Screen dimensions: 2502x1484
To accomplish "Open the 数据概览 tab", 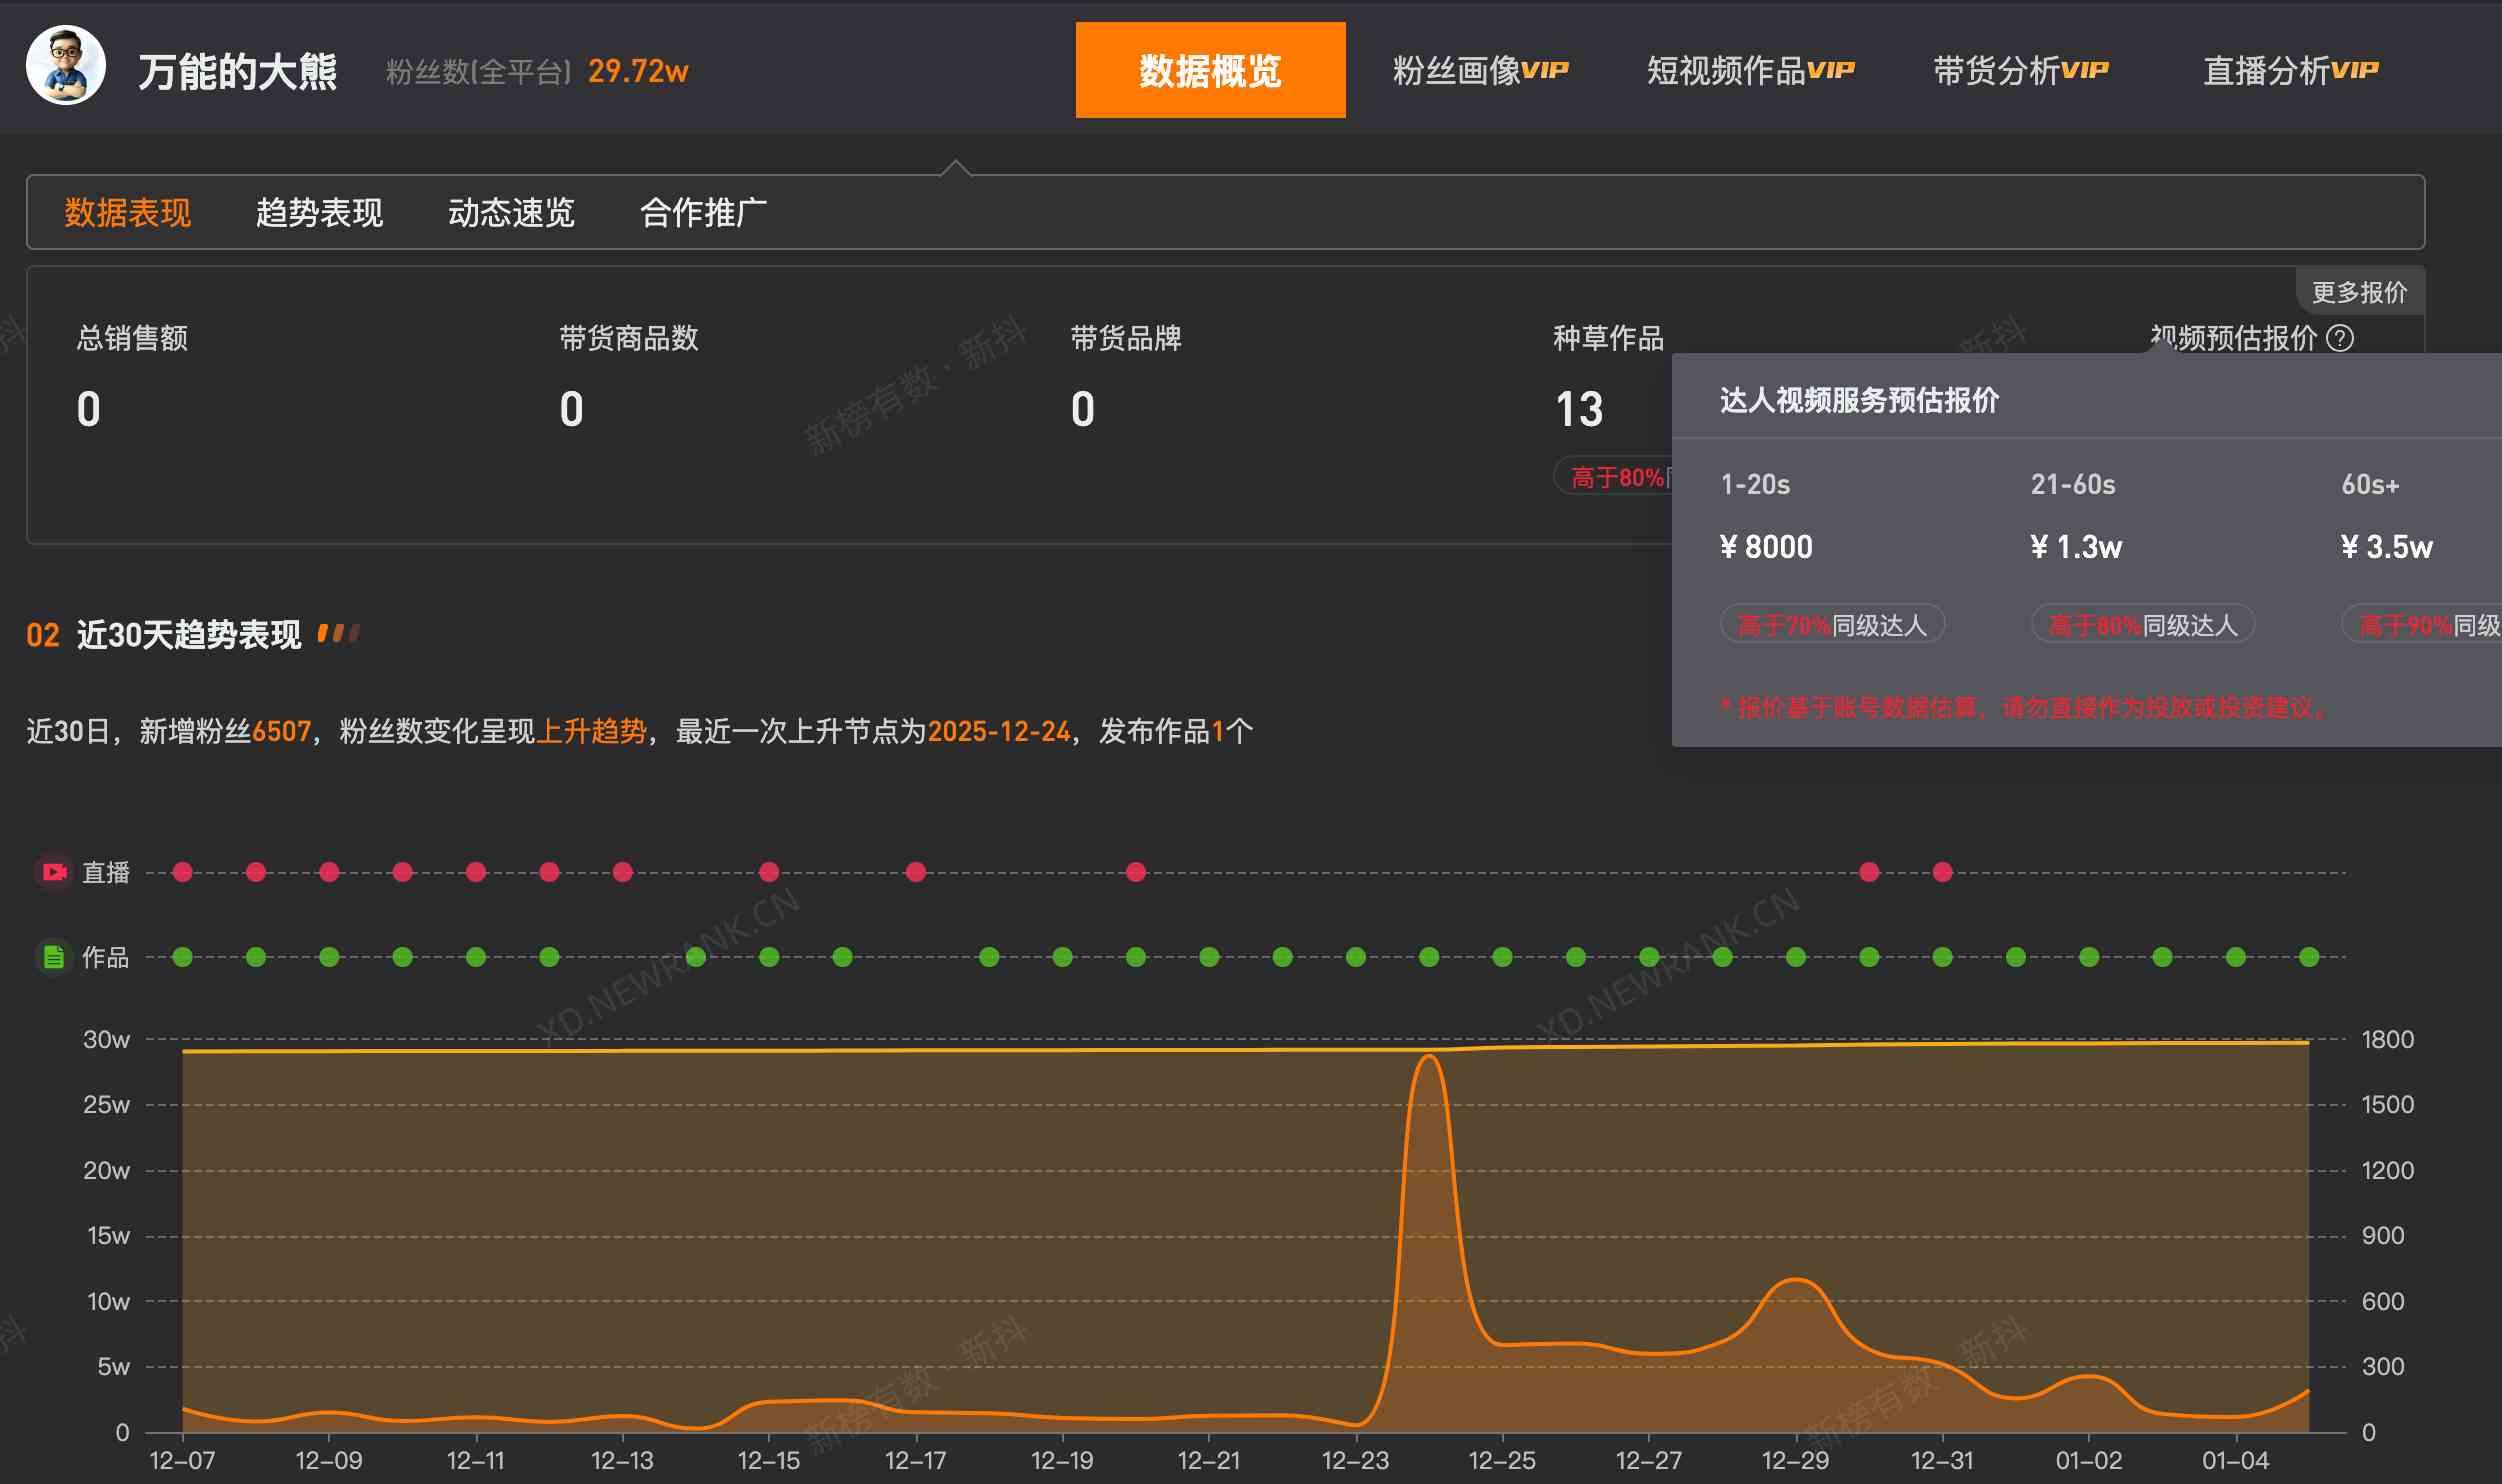I will [1210, 70].
